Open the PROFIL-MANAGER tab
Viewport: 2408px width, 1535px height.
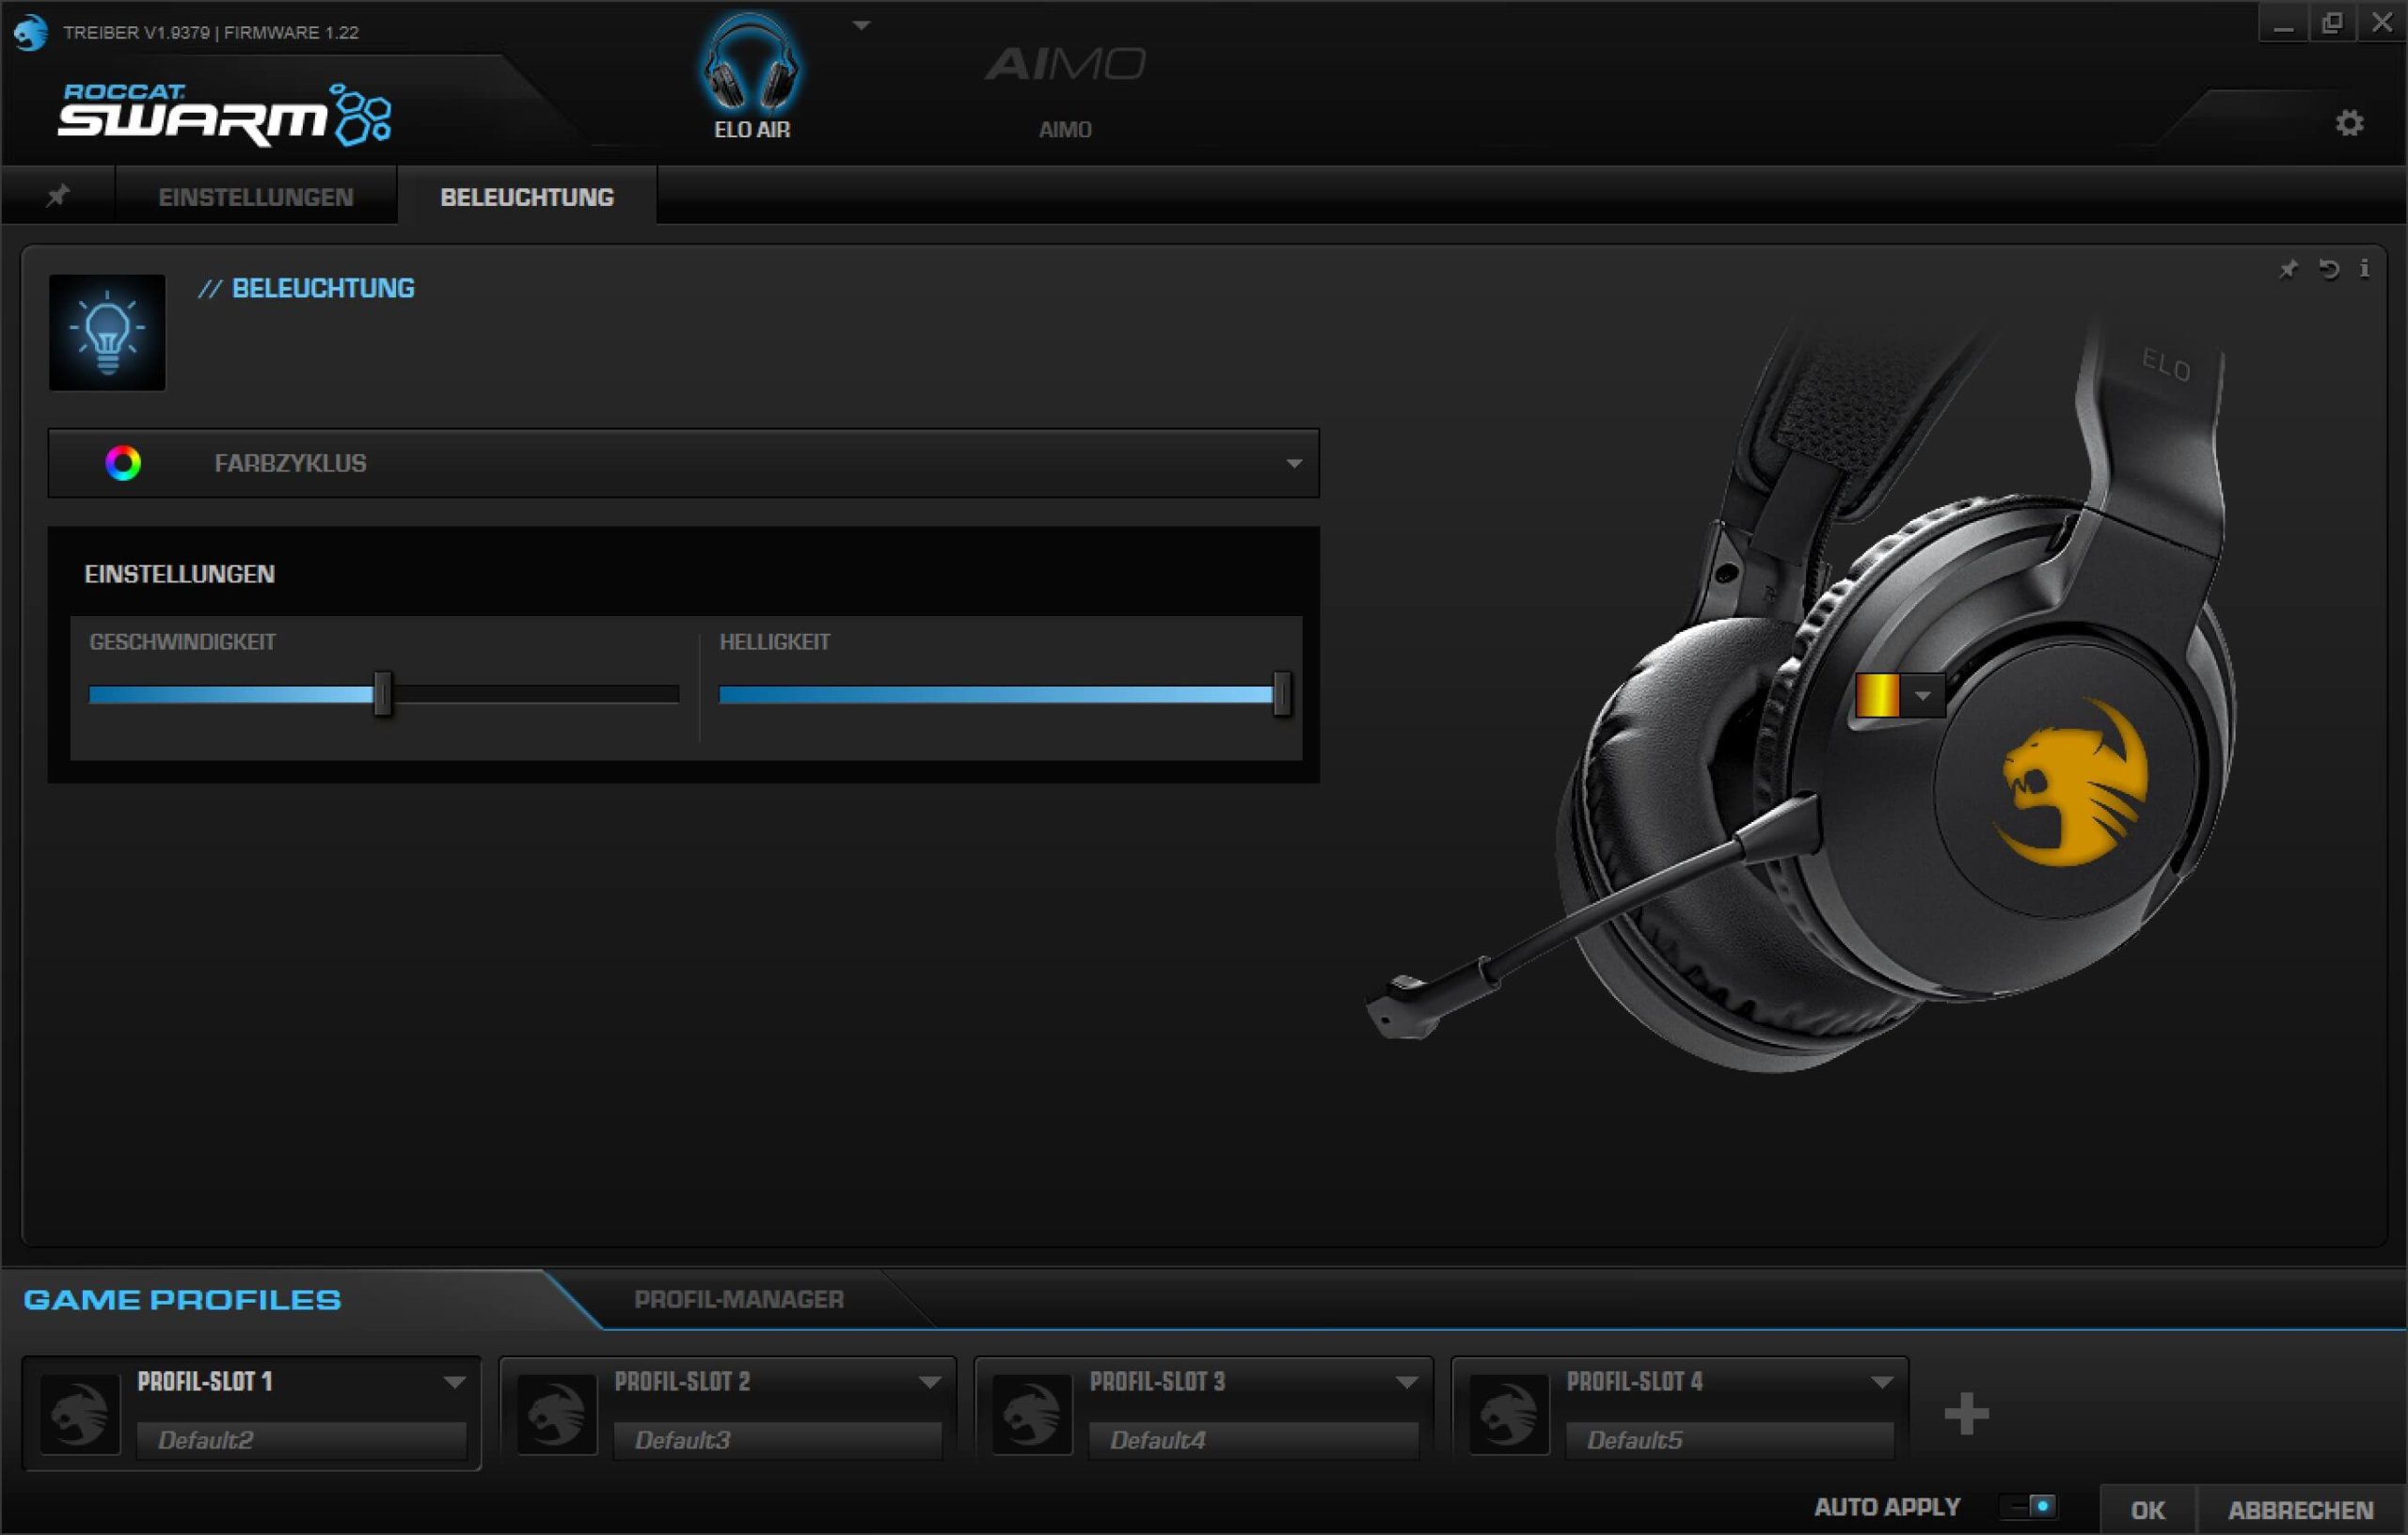click(738, 1299)
